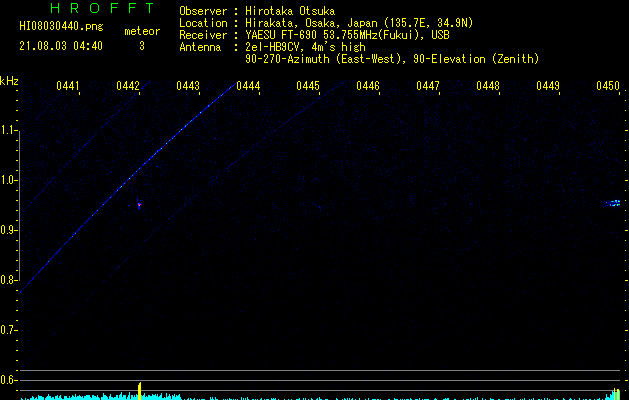This screenshot has height=400, width=629.
Task: Click the meteor count value 3
Action: tap(142, 46)
